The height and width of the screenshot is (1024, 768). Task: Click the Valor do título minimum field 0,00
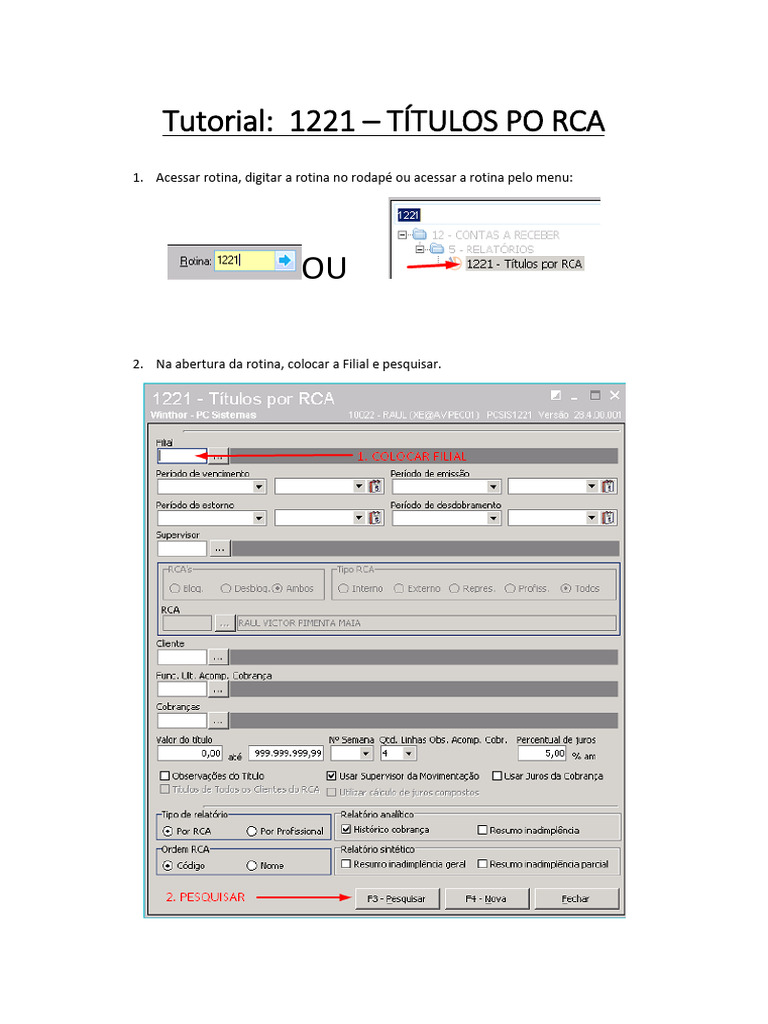point(190,754)
